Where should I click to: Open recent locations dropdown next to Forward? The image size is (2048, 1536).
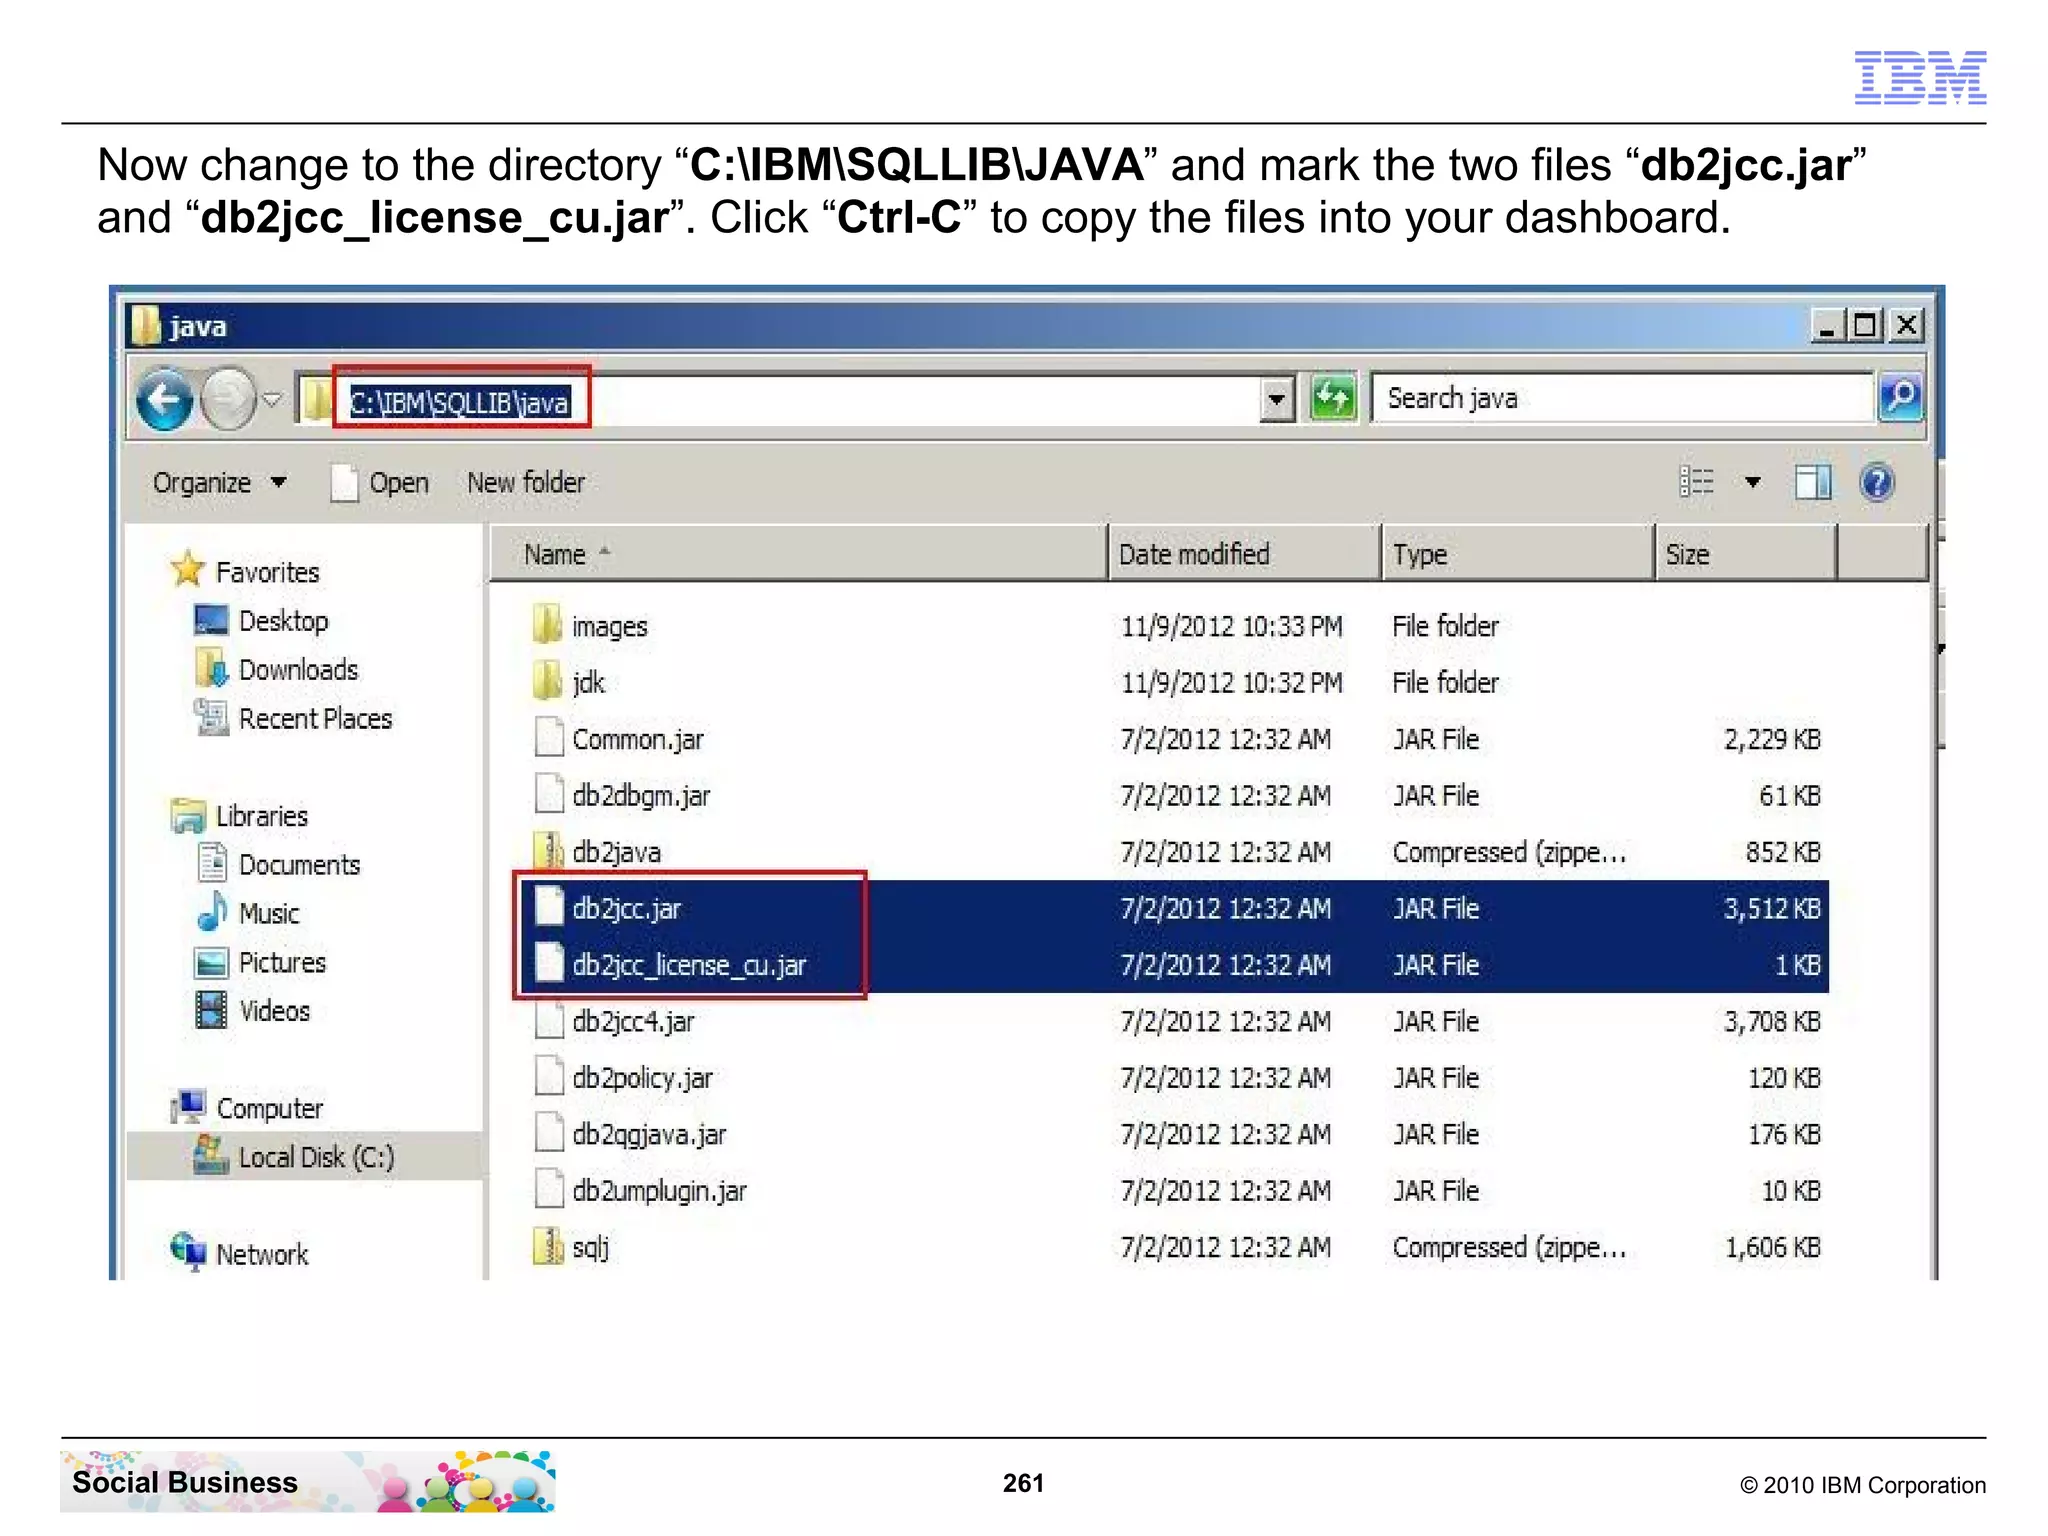pyautogui.click(x=272, y=400)
